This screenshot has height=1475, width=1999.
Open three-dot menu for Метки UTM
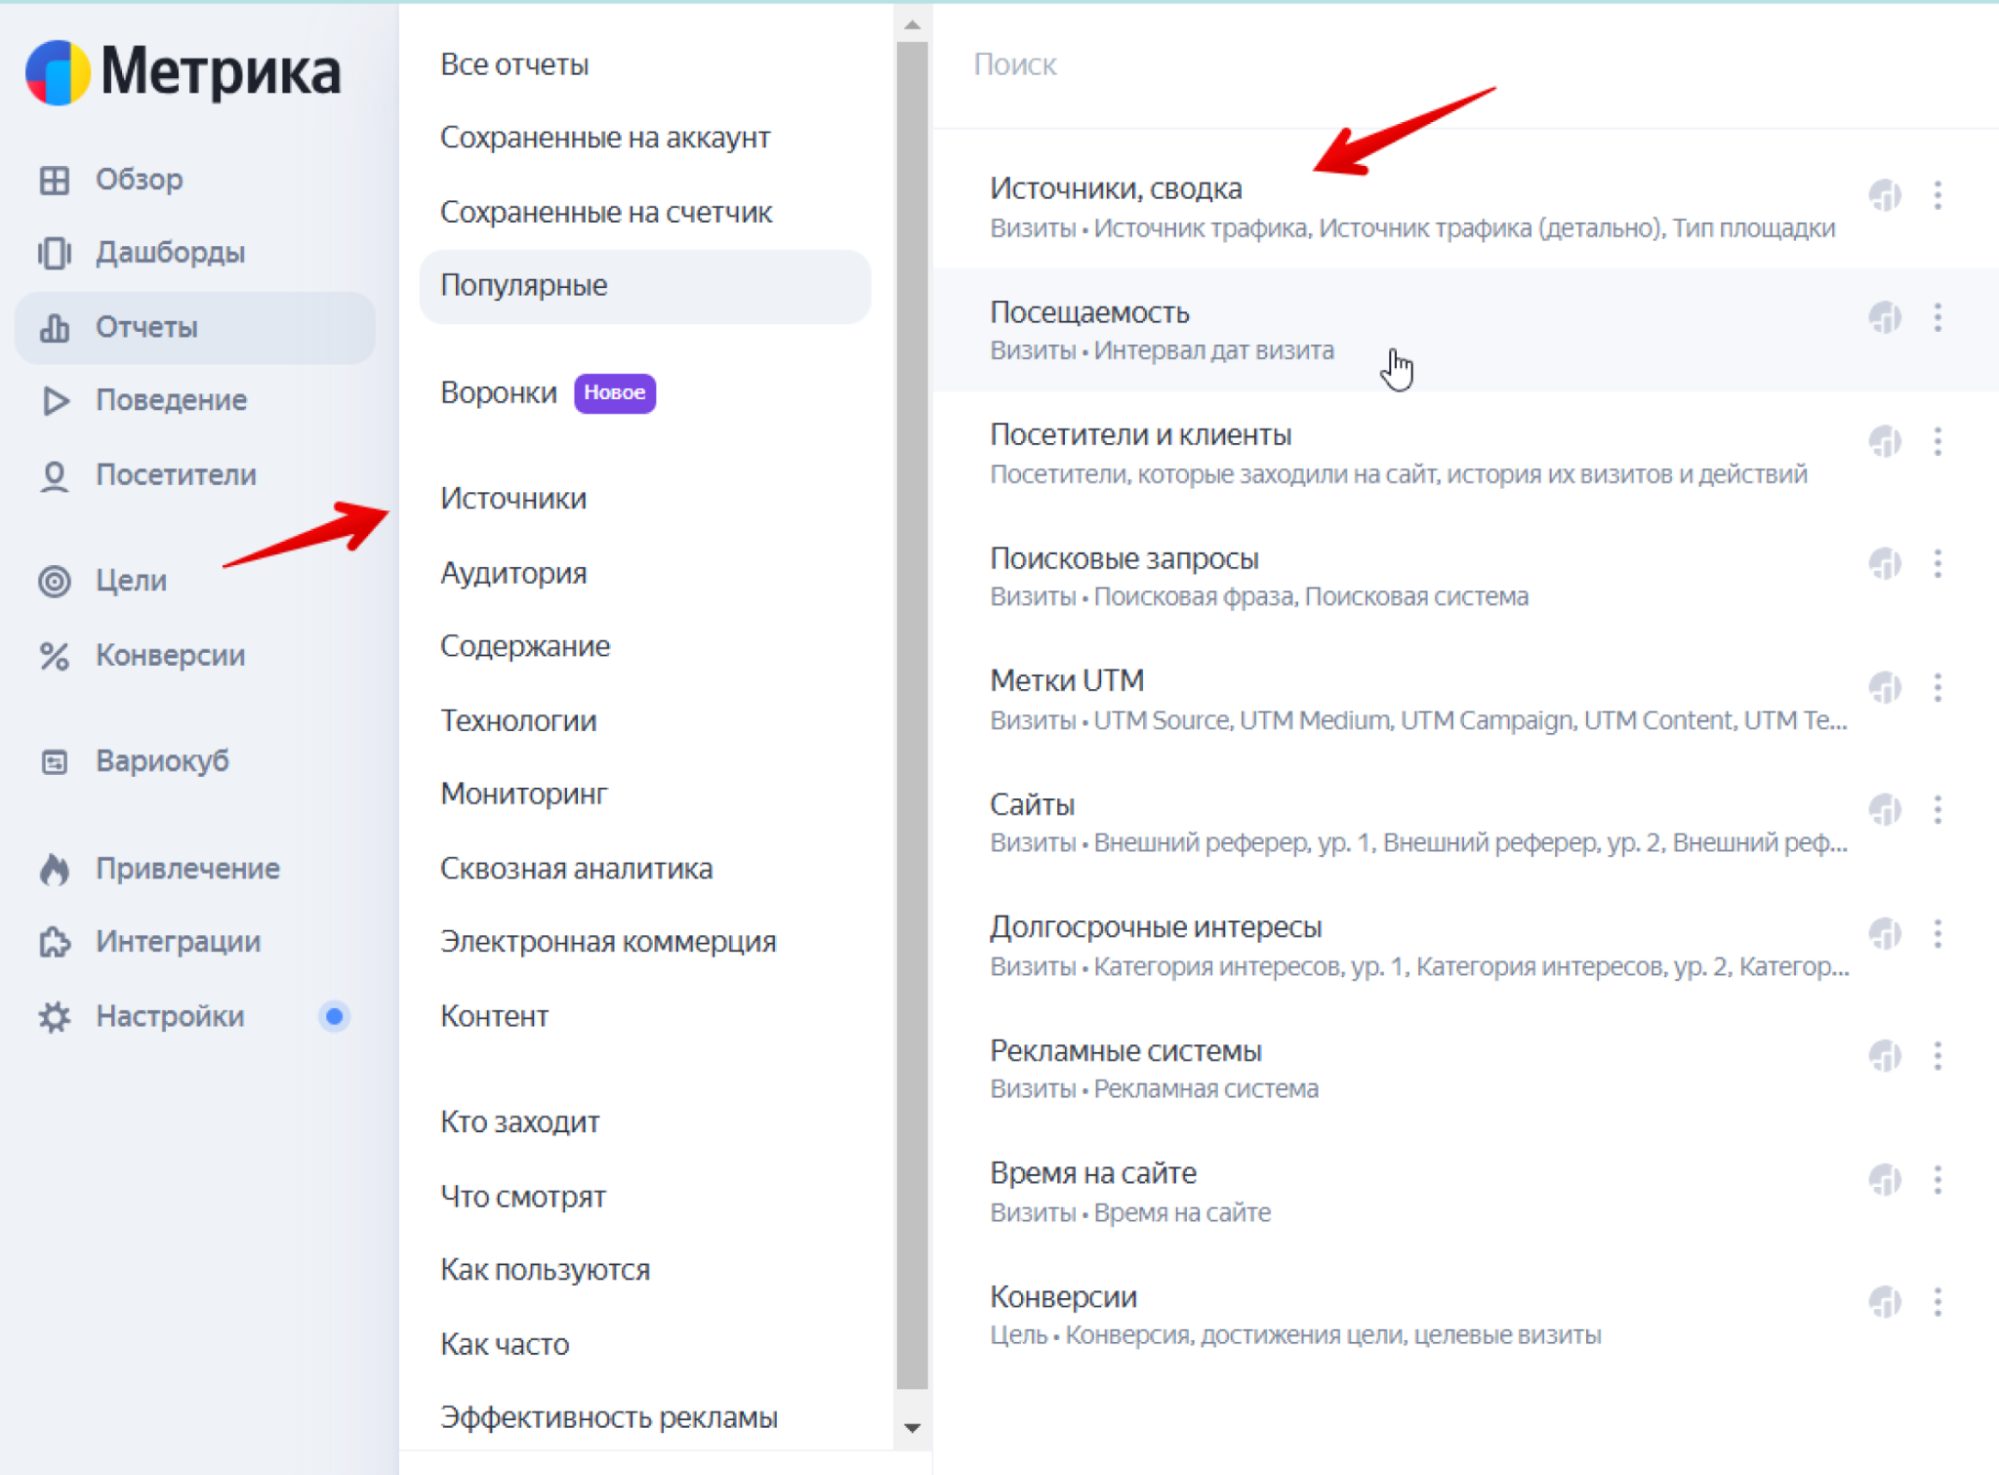tap(1938, 687)
